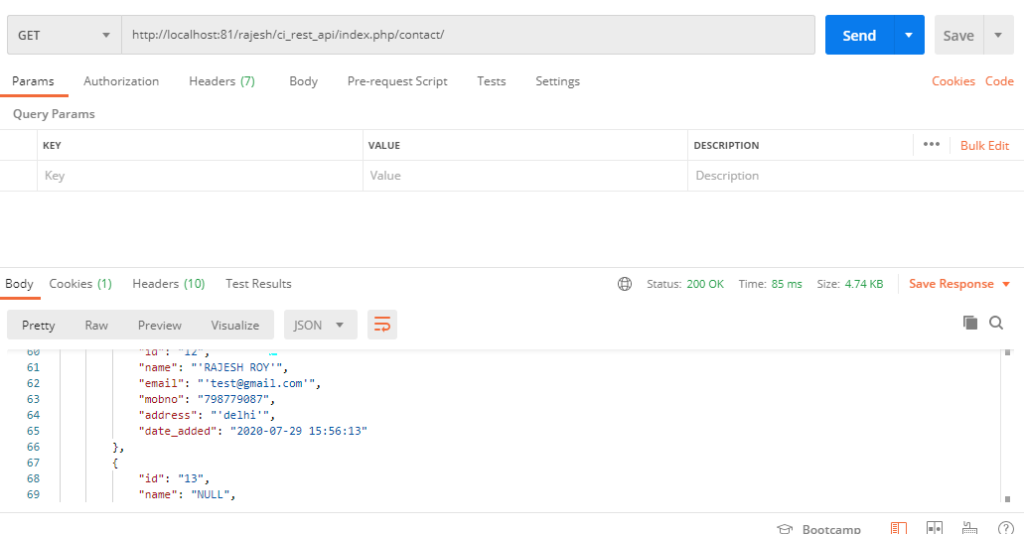1024x534 pixels.
Task: Select the Preview view
Action: coord(159,325)
